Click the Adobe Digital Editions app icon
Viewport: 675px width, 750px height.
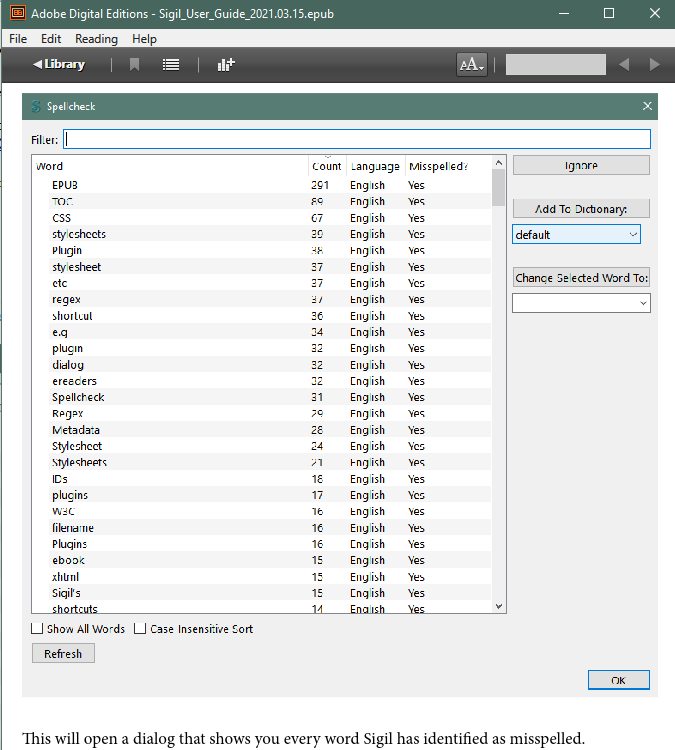tap(18, 13)
